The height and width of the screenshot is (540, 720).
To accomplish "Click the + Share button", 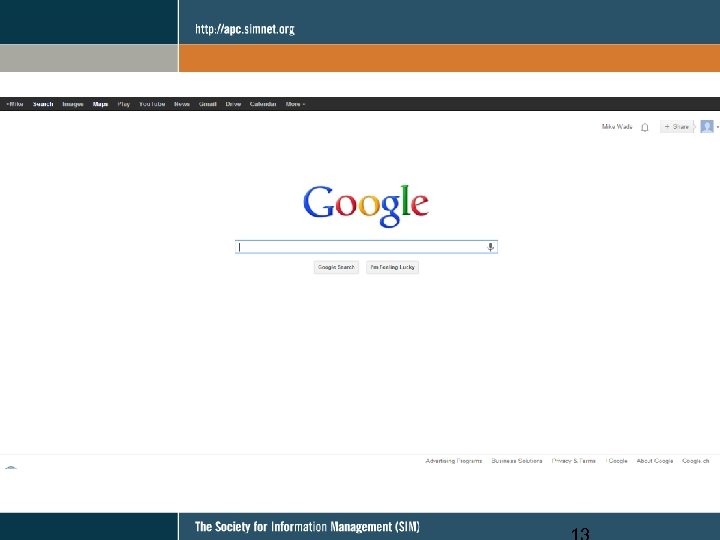I will (677, 127).
